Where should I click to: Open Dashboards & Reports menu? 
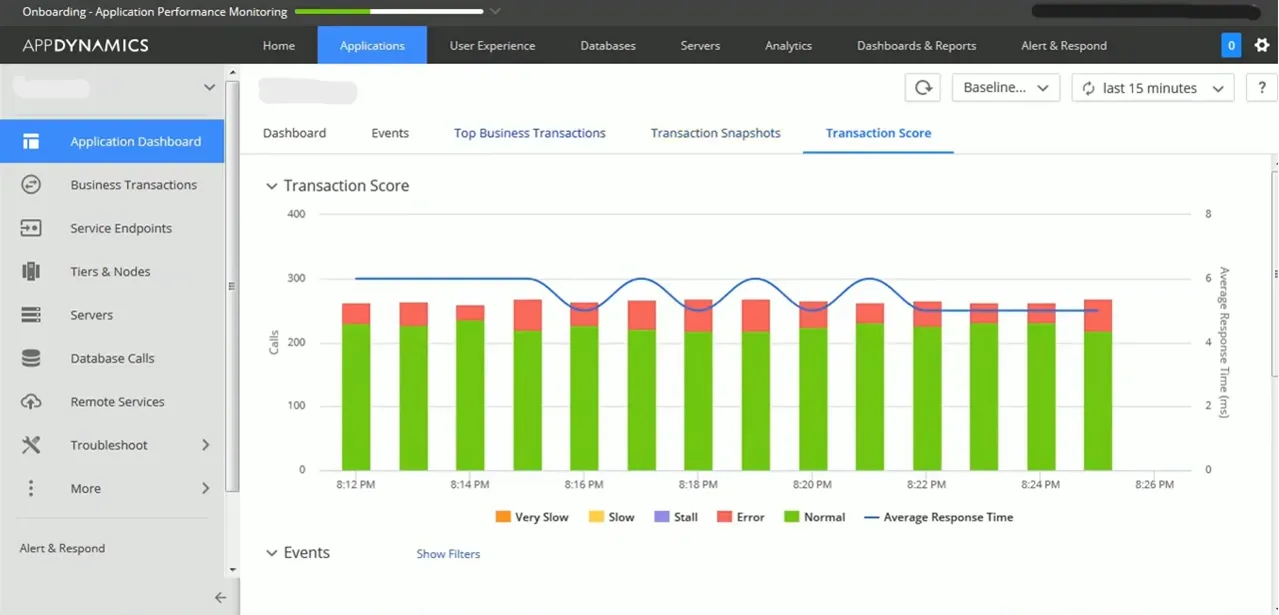pos(916,45)
